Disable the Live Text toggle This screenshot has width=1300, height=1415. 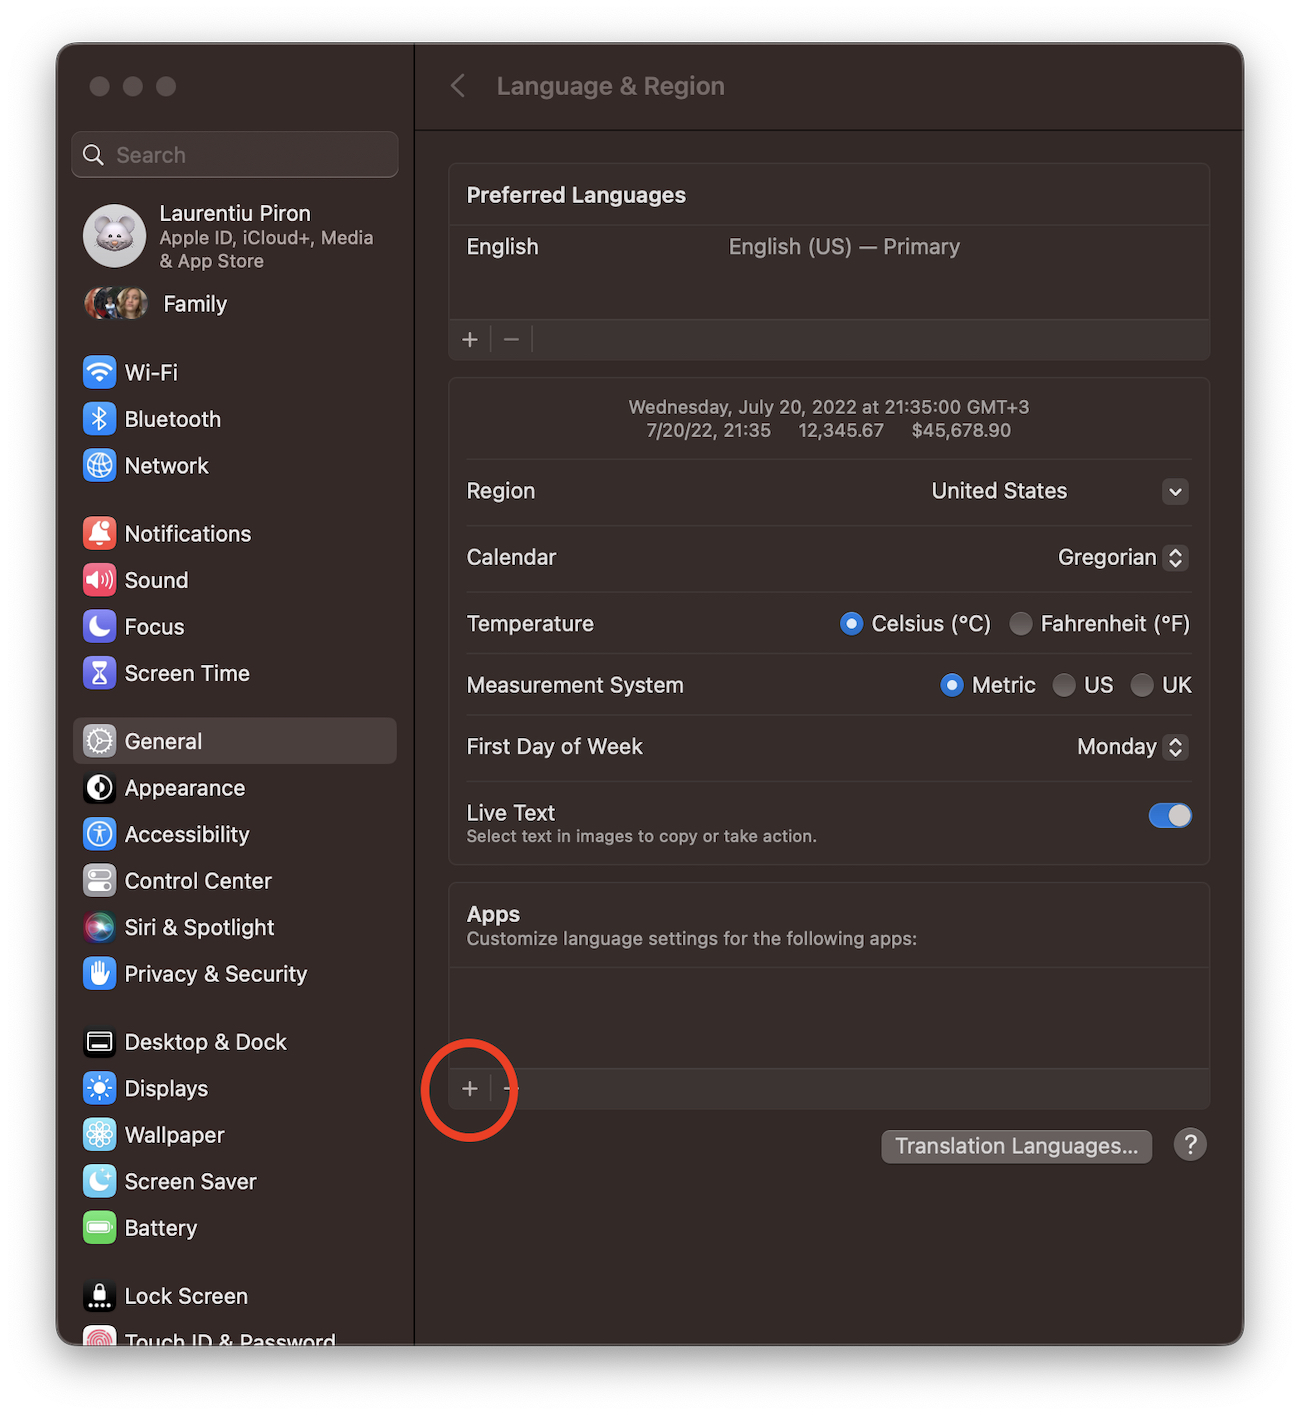(x=1169, y=816)
